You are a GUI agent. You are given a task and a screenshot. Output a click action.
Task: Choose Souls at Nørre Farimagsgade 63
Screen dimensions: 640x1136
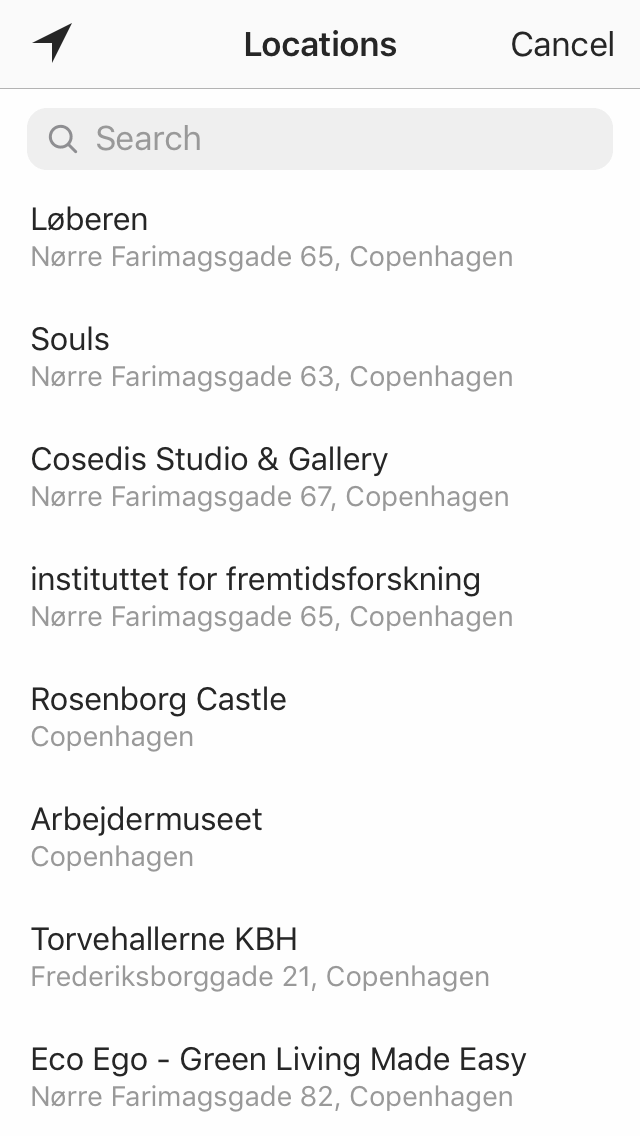tap(70, 340)
